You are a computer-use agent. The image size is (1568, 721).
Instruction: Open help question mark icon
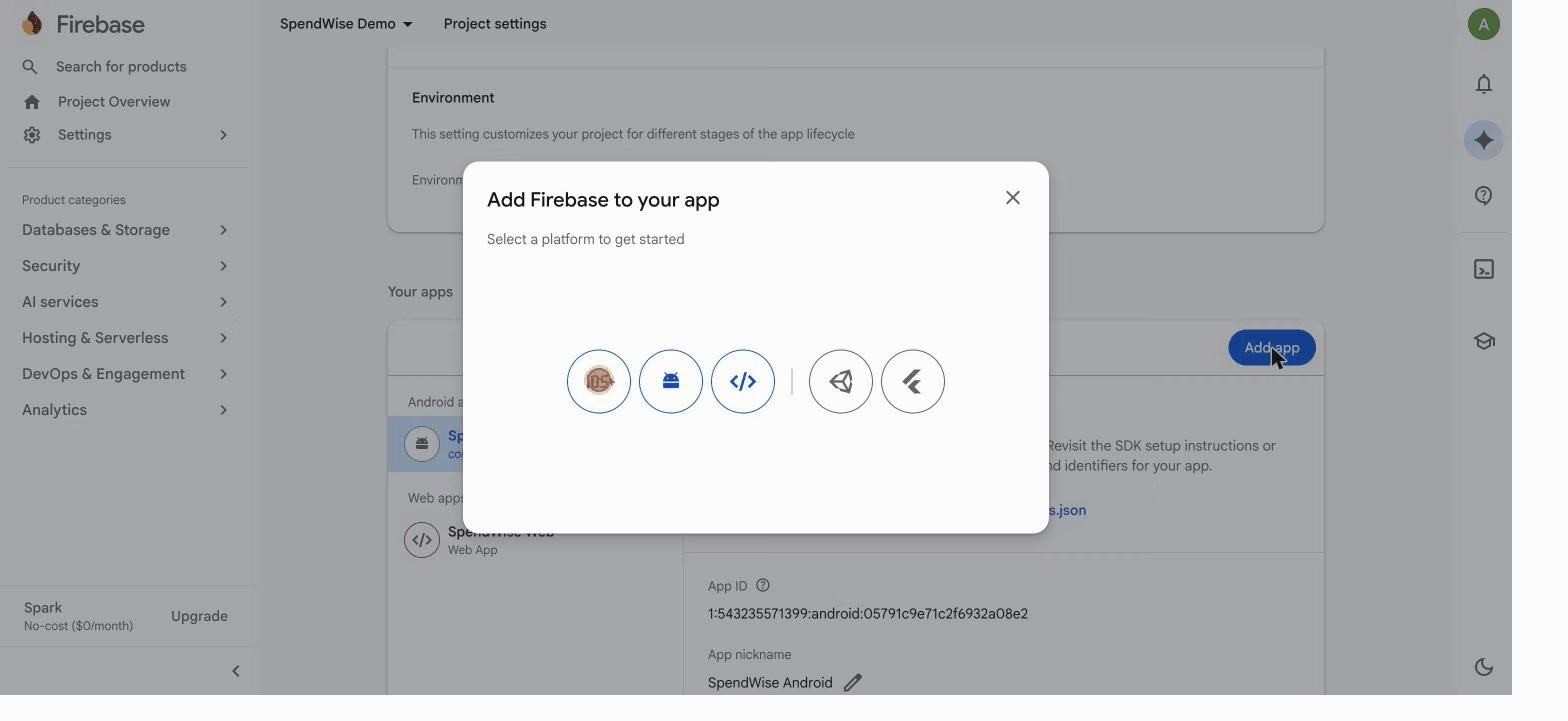[x=1484, y=196]
